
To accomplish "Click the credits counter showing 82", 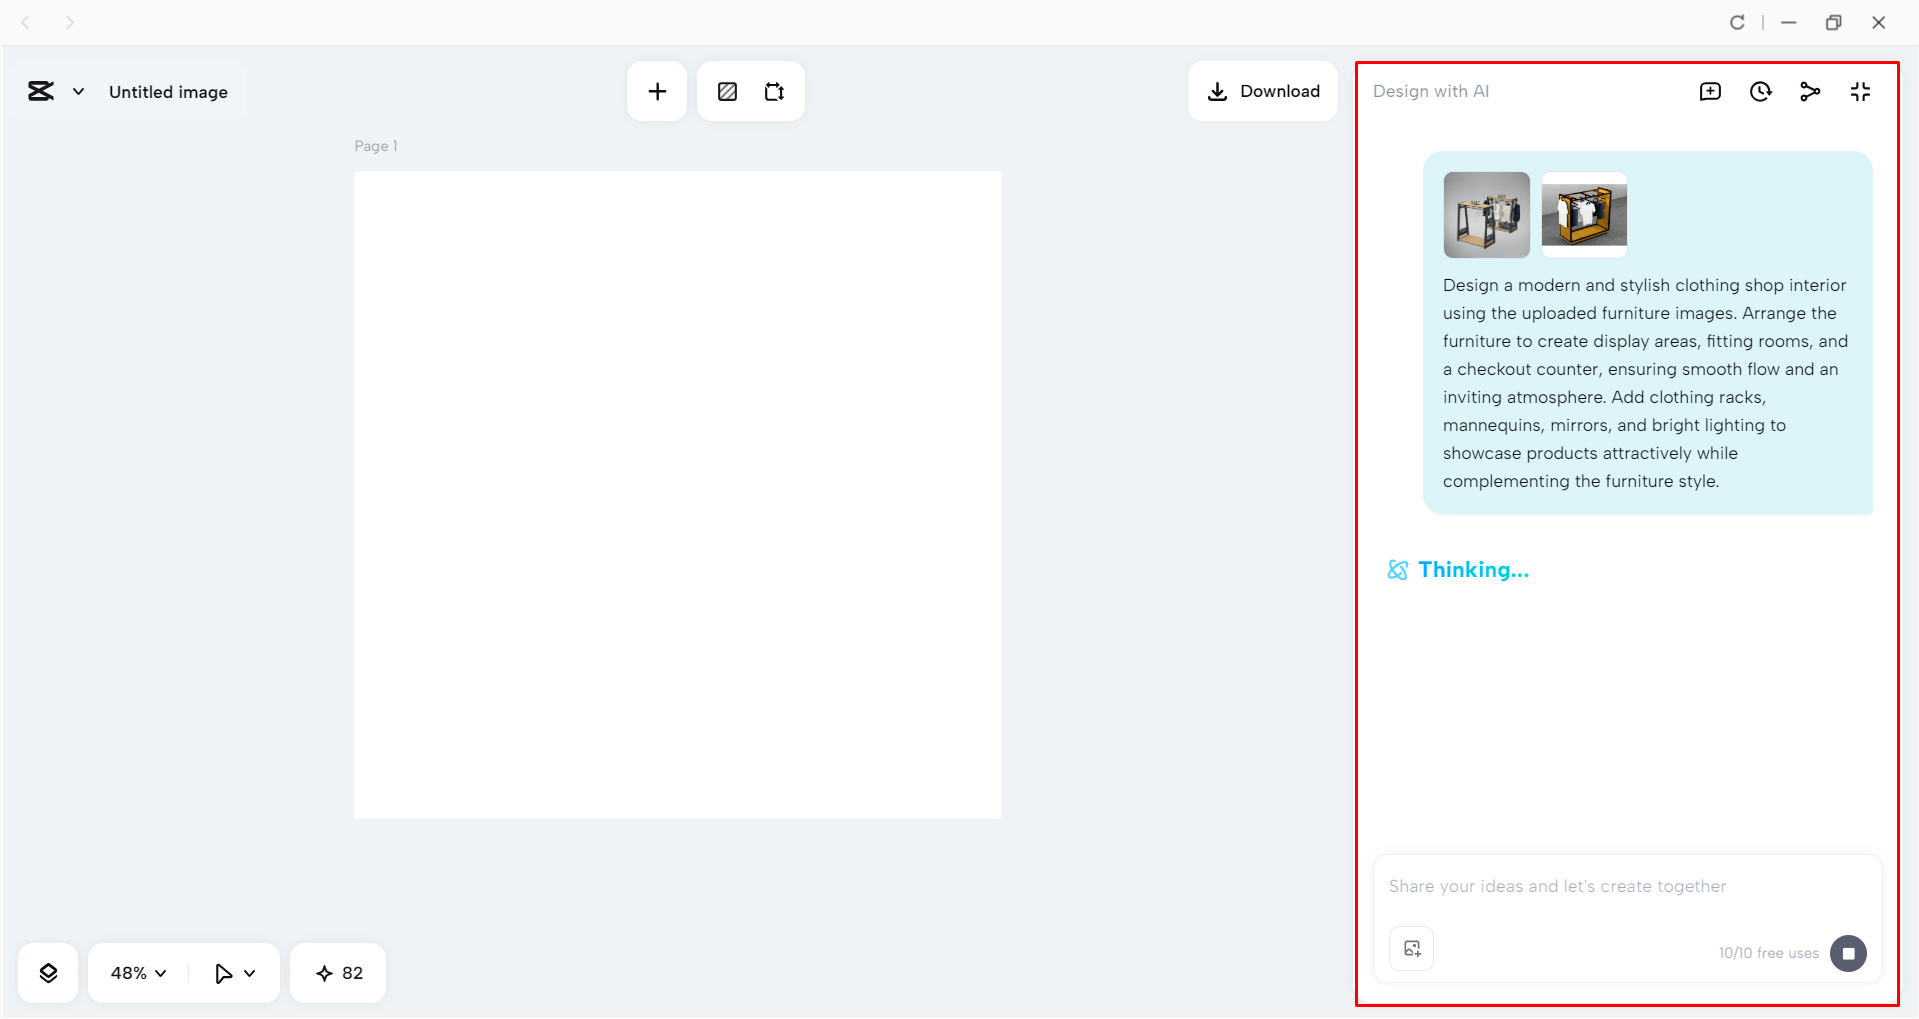I will point(338,973).
